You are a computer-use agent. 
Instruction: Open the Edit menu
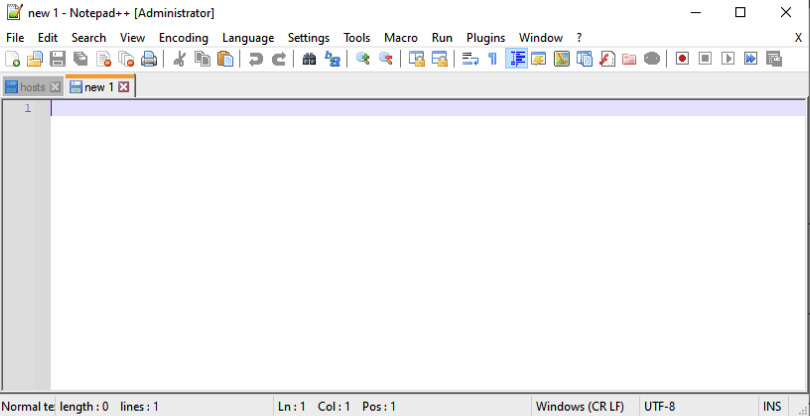(x=48, y=38)
